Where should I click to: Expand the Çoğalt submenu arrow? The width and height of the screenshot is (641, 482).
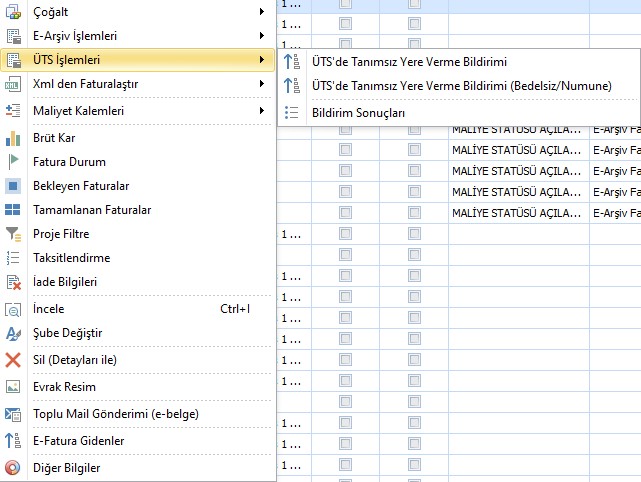point(262,11)
